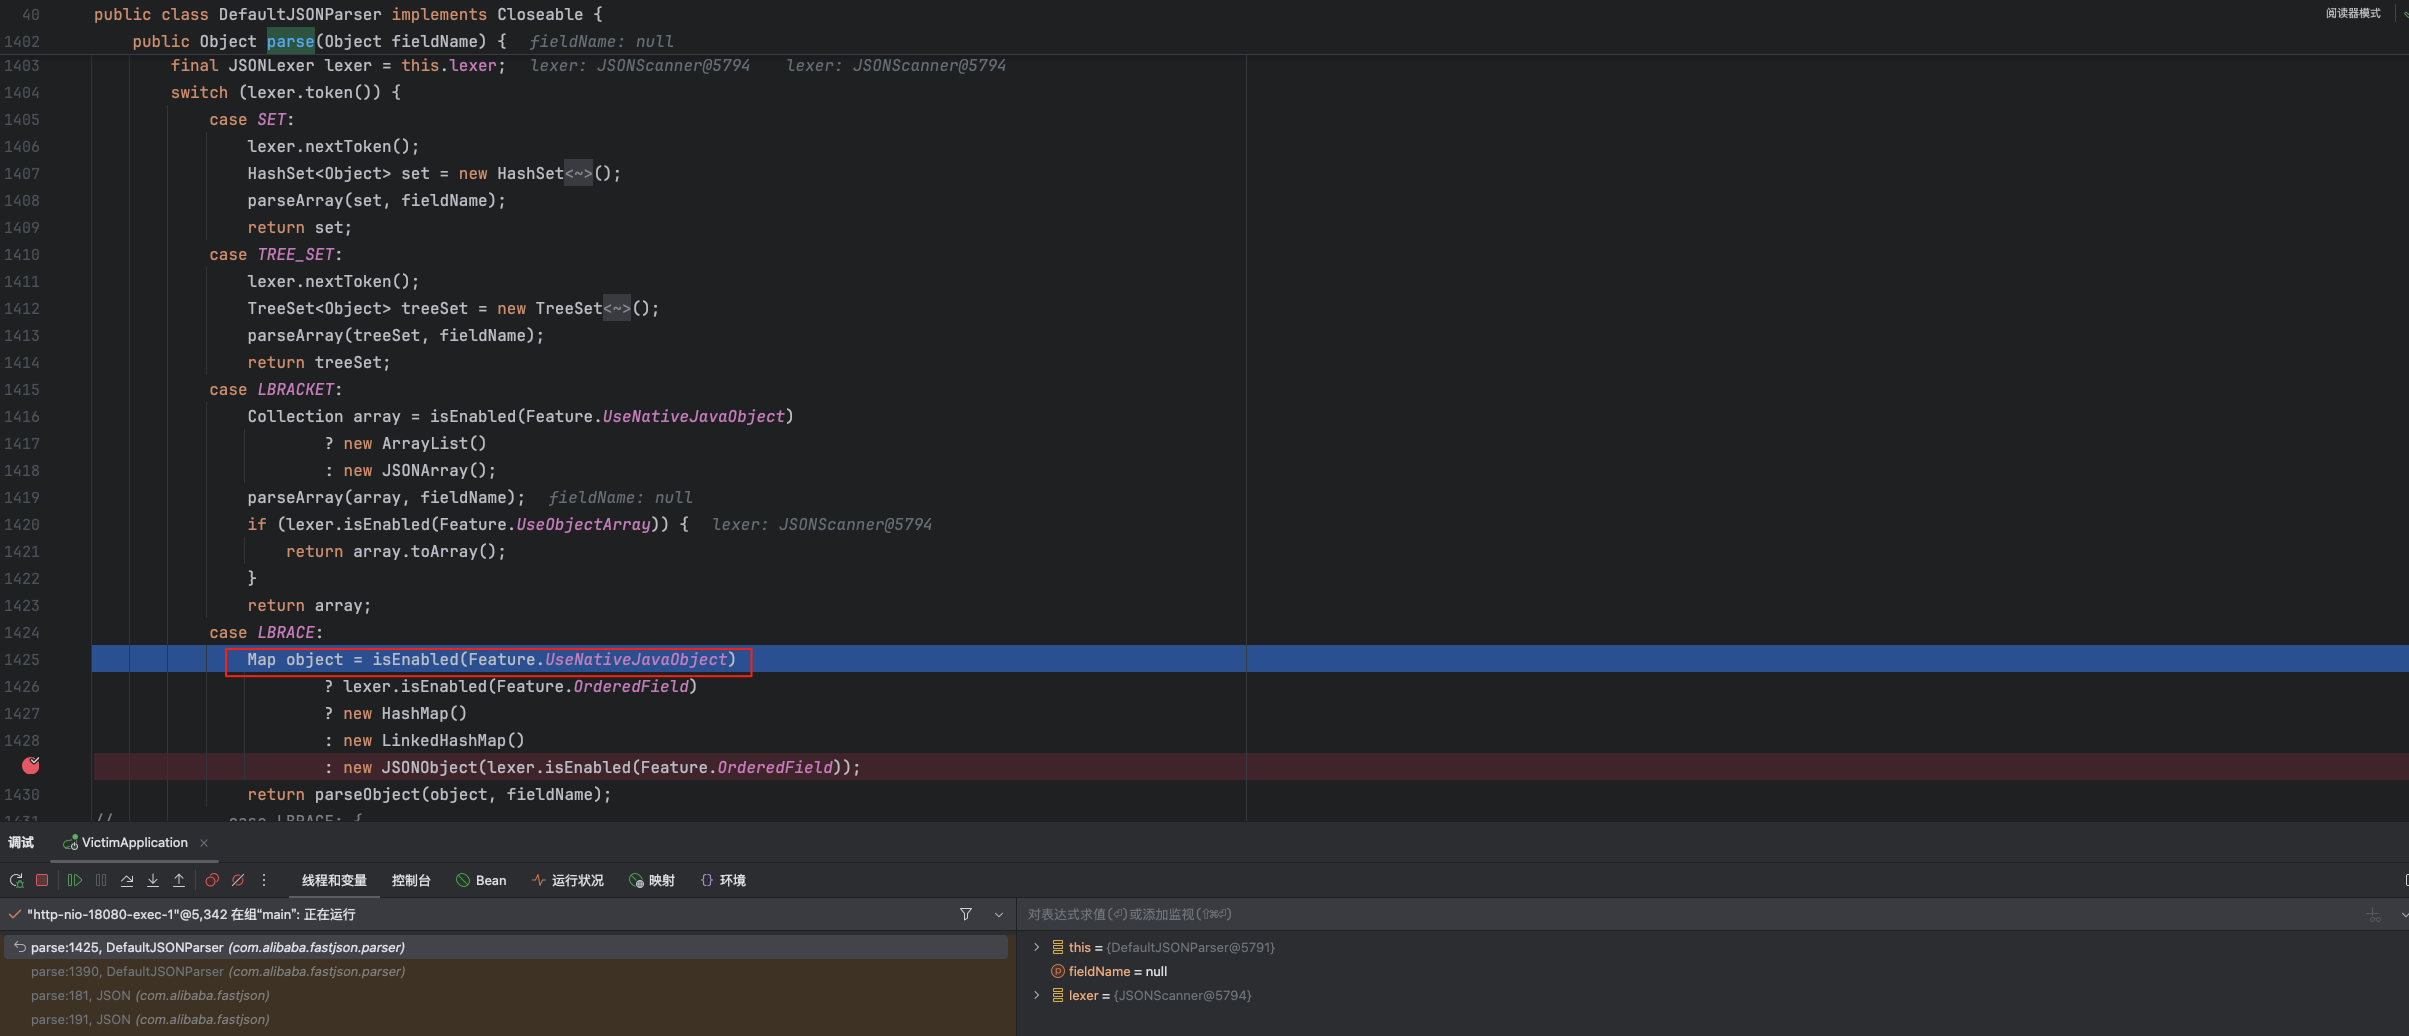Image resolution: width=2409 pixels, height=1036 pixels.
Task: Select frame parse:191, JSON
Action: (x=505, y=1019)
